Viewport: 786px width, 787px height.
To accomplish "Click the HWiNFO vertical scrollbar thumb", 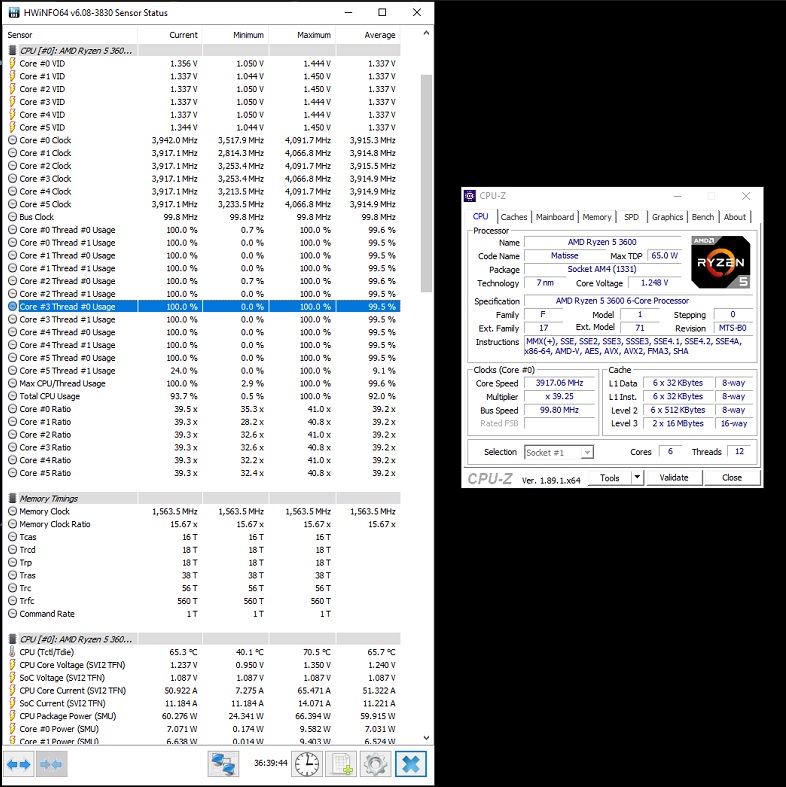I will (x=426, y=183).
